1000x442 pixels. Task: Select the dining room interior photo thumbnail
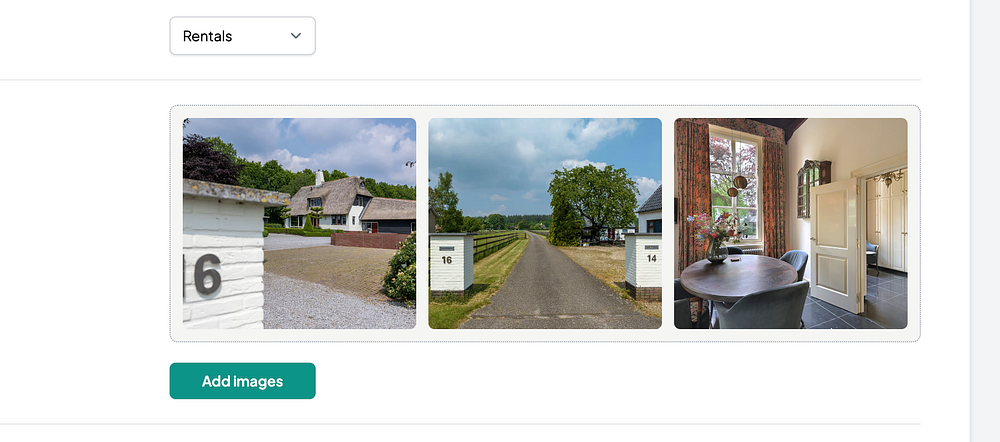790,223
